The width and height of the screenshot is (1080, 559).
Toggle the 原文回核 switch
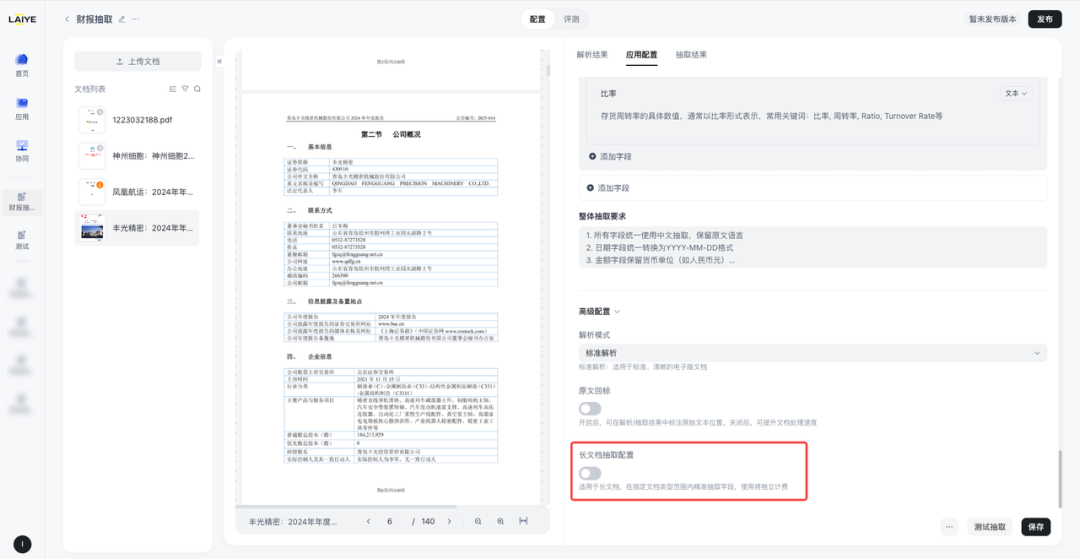590,408
